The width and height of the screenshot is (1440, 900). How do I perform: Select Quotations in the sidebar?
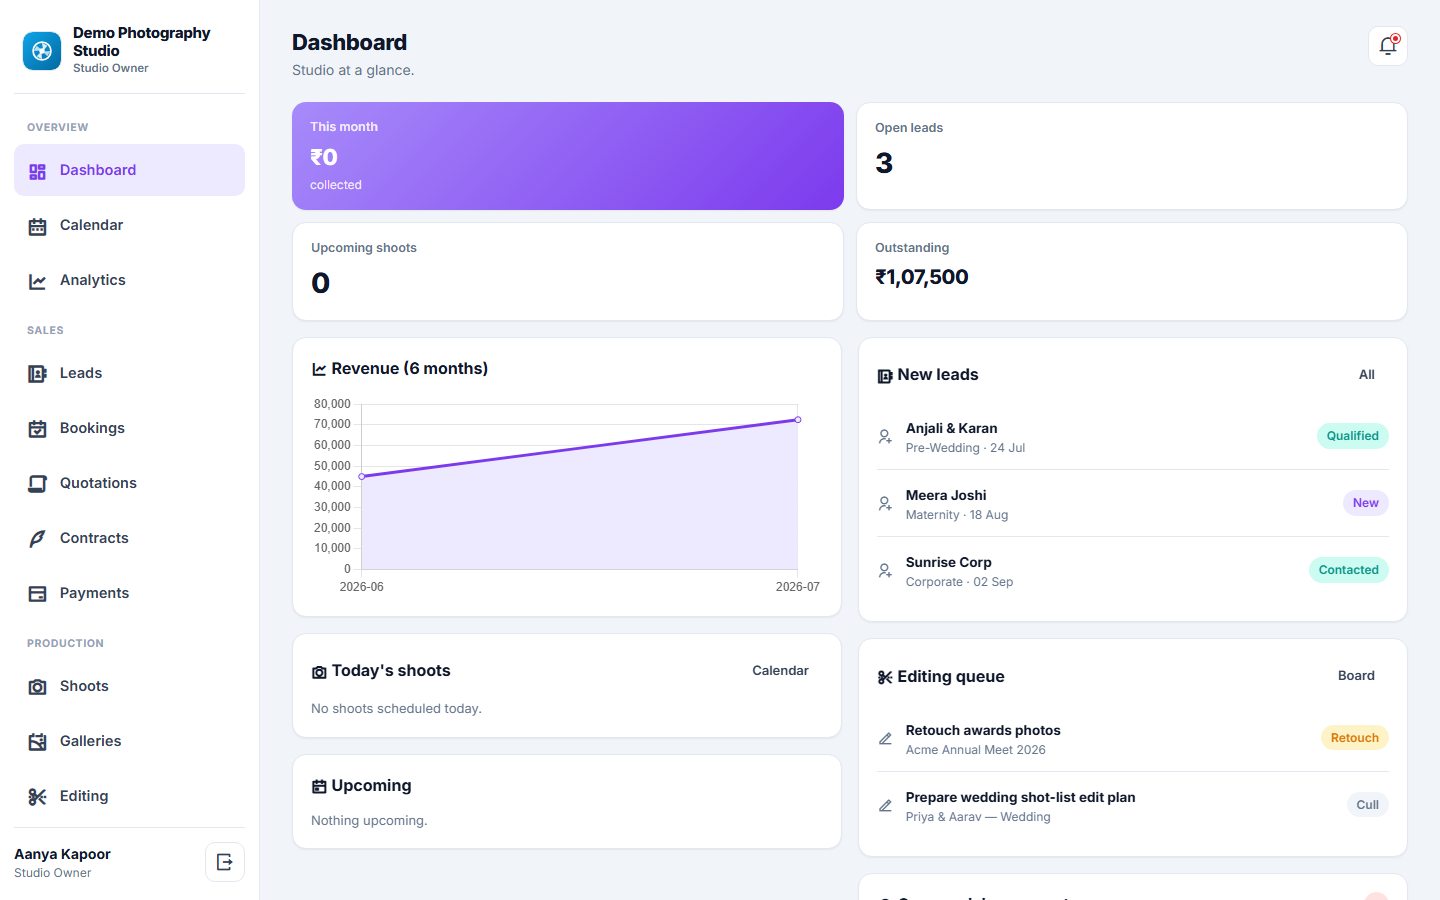[x=129, y=483]
